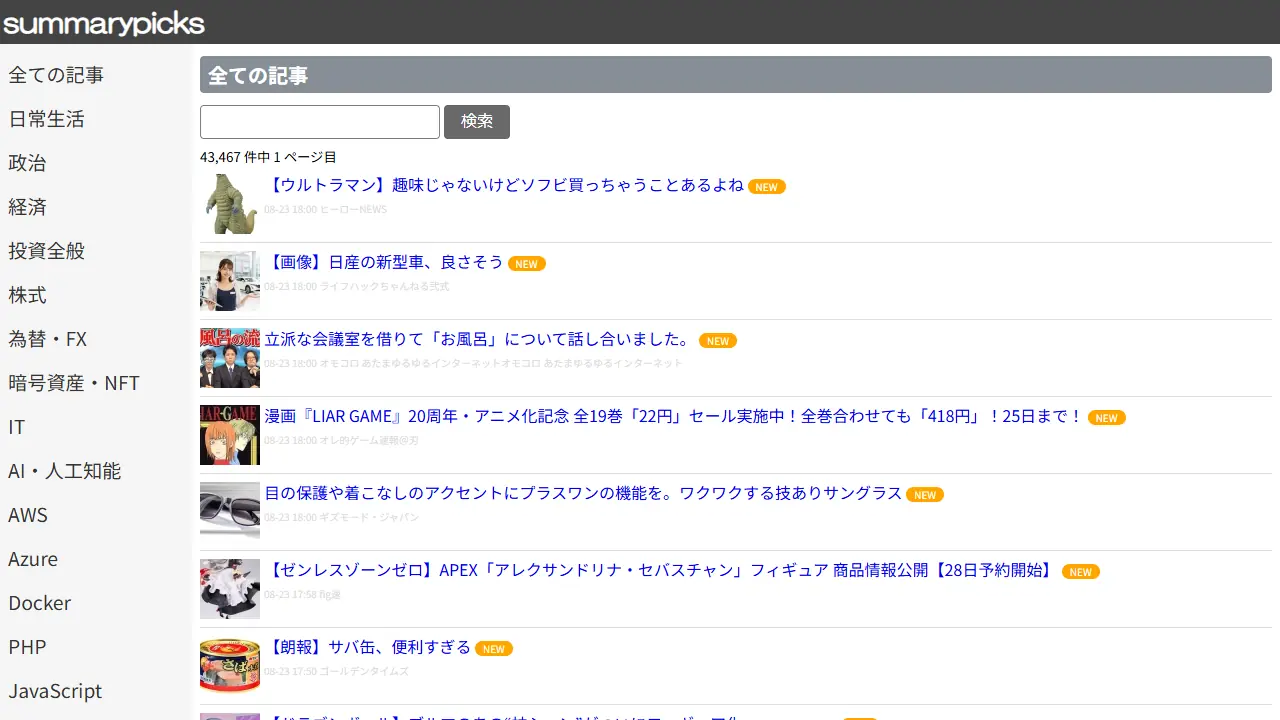This screenshot has width=1280, height=720.
Task: Open the Ultraman monster figure thumbnail
Action: tap(230, 204)
